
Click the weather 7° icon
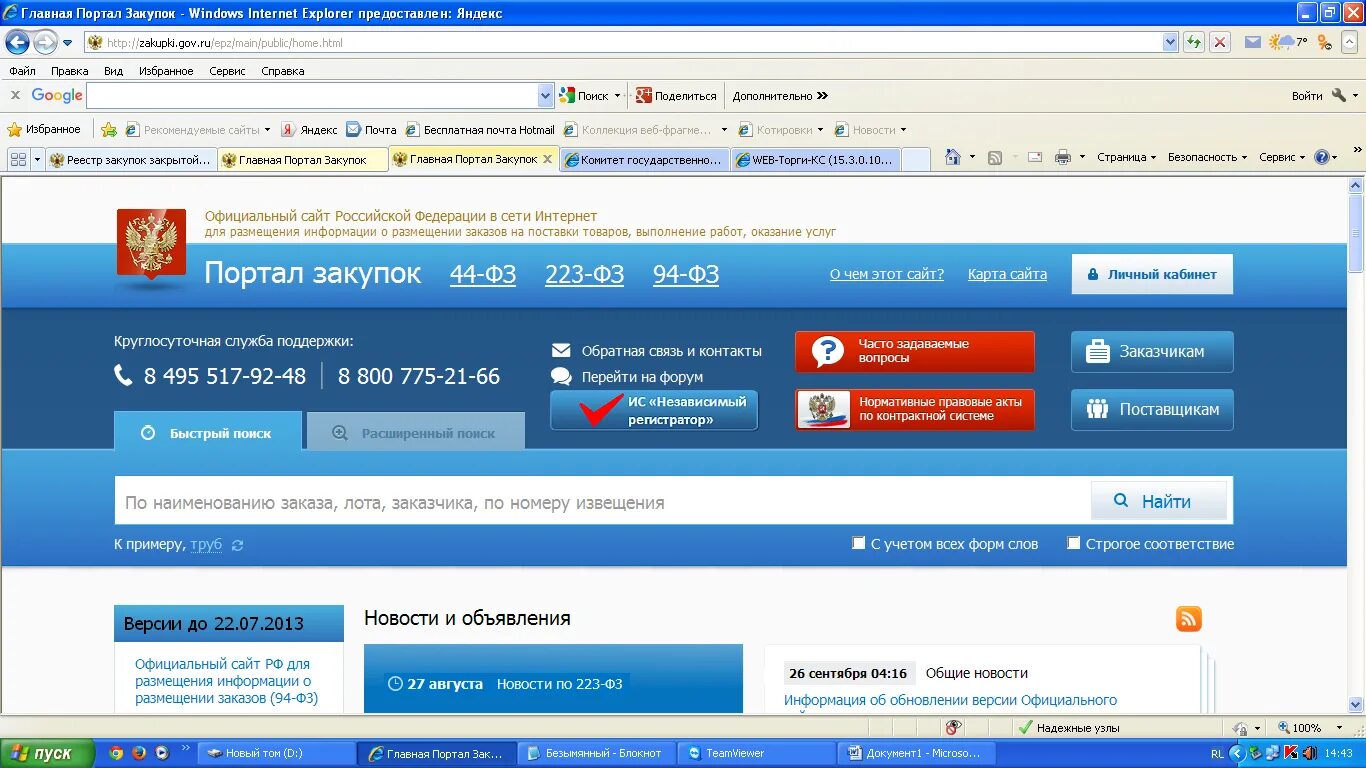coord(1288,42)
